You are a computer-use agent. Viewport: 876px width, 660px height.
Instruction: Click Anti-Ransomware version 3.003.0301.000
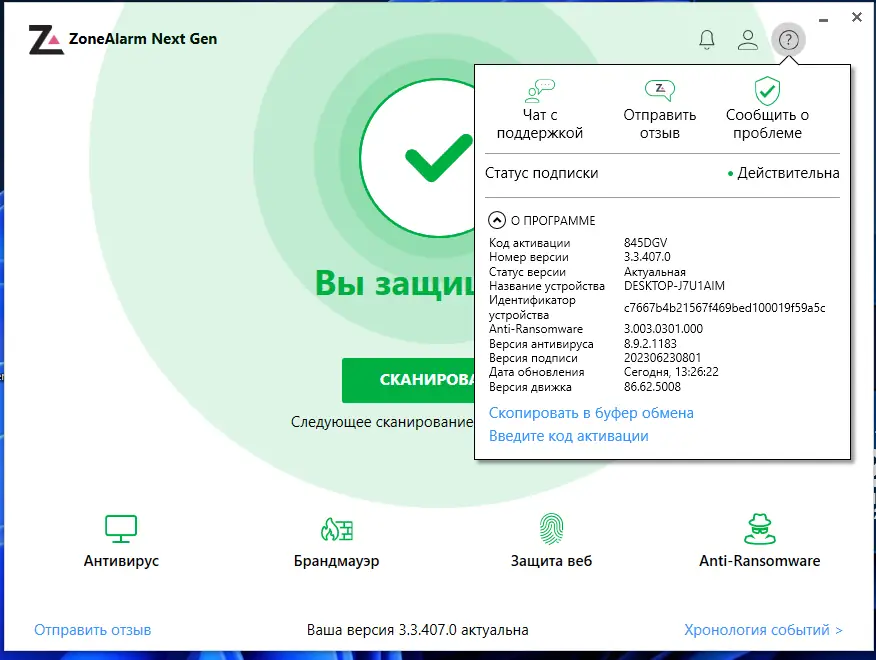[x=663, y=329]
